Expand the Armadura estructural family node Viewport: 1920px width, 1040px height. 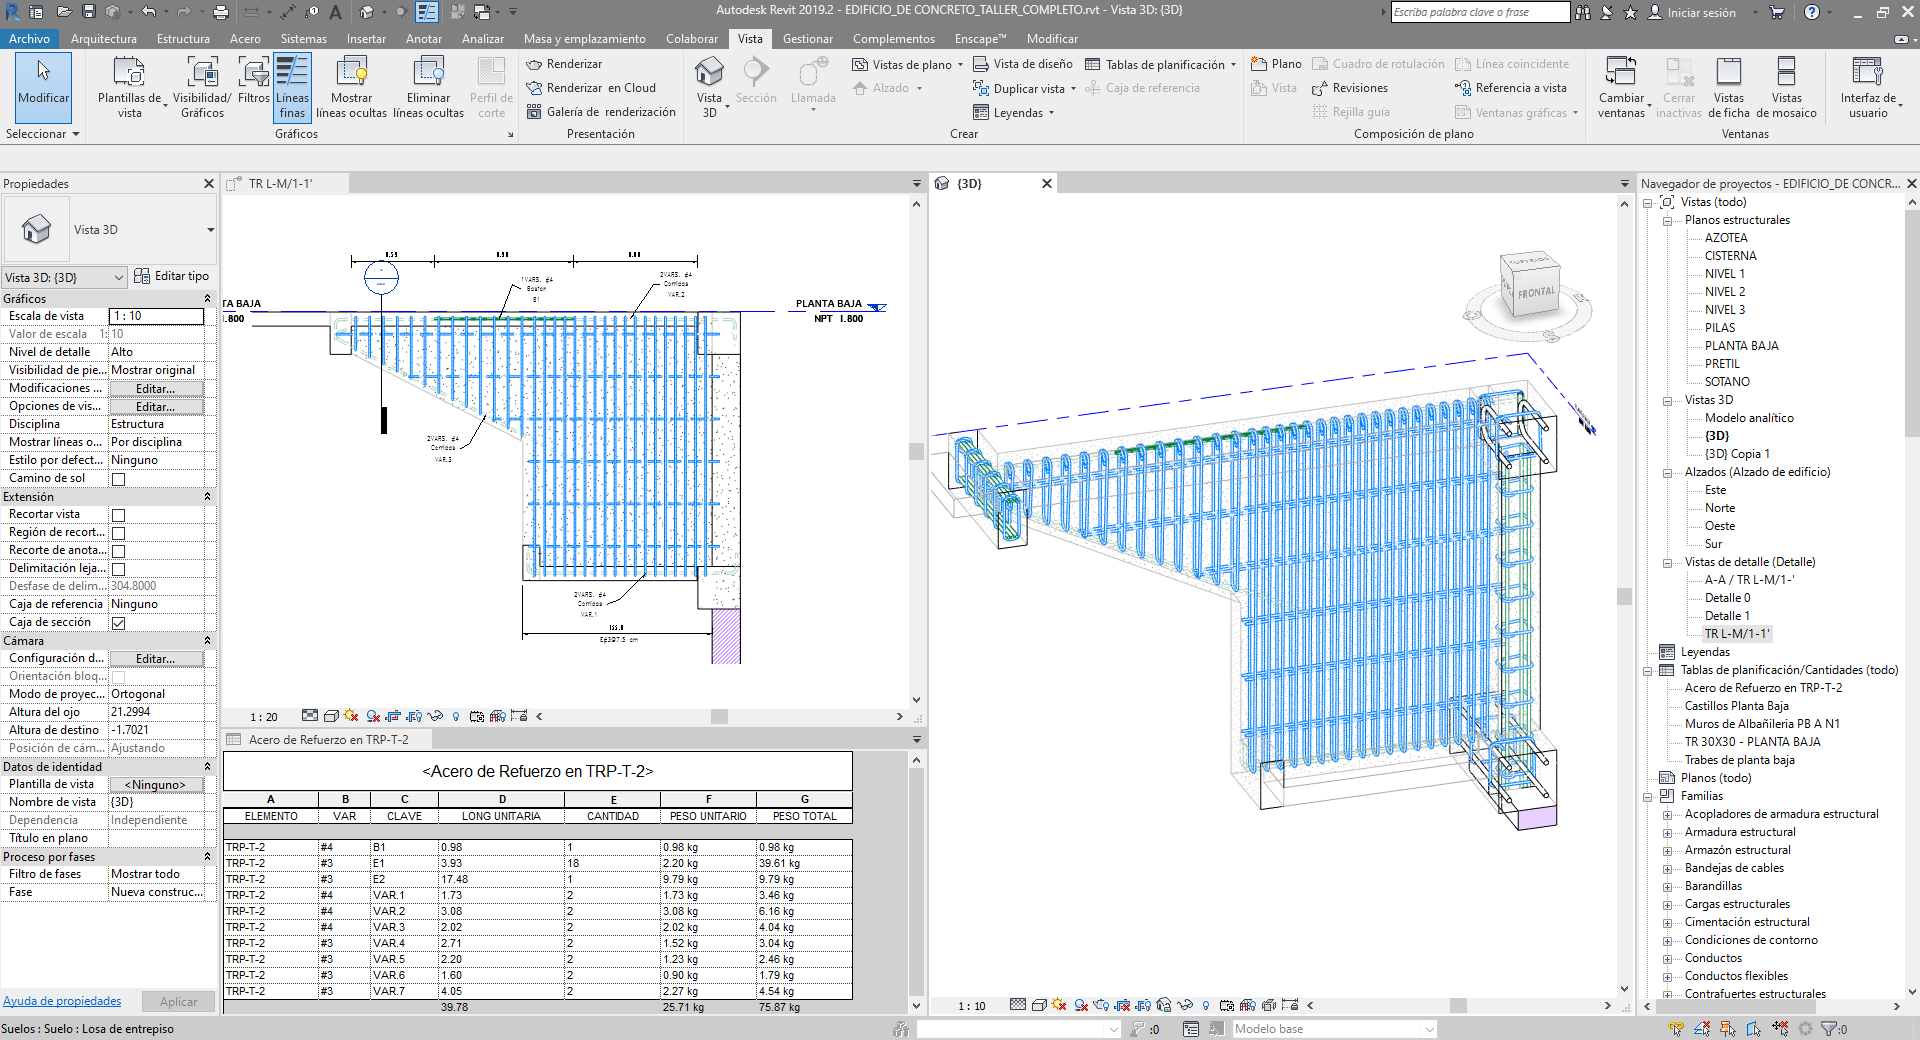point(1667,833)
